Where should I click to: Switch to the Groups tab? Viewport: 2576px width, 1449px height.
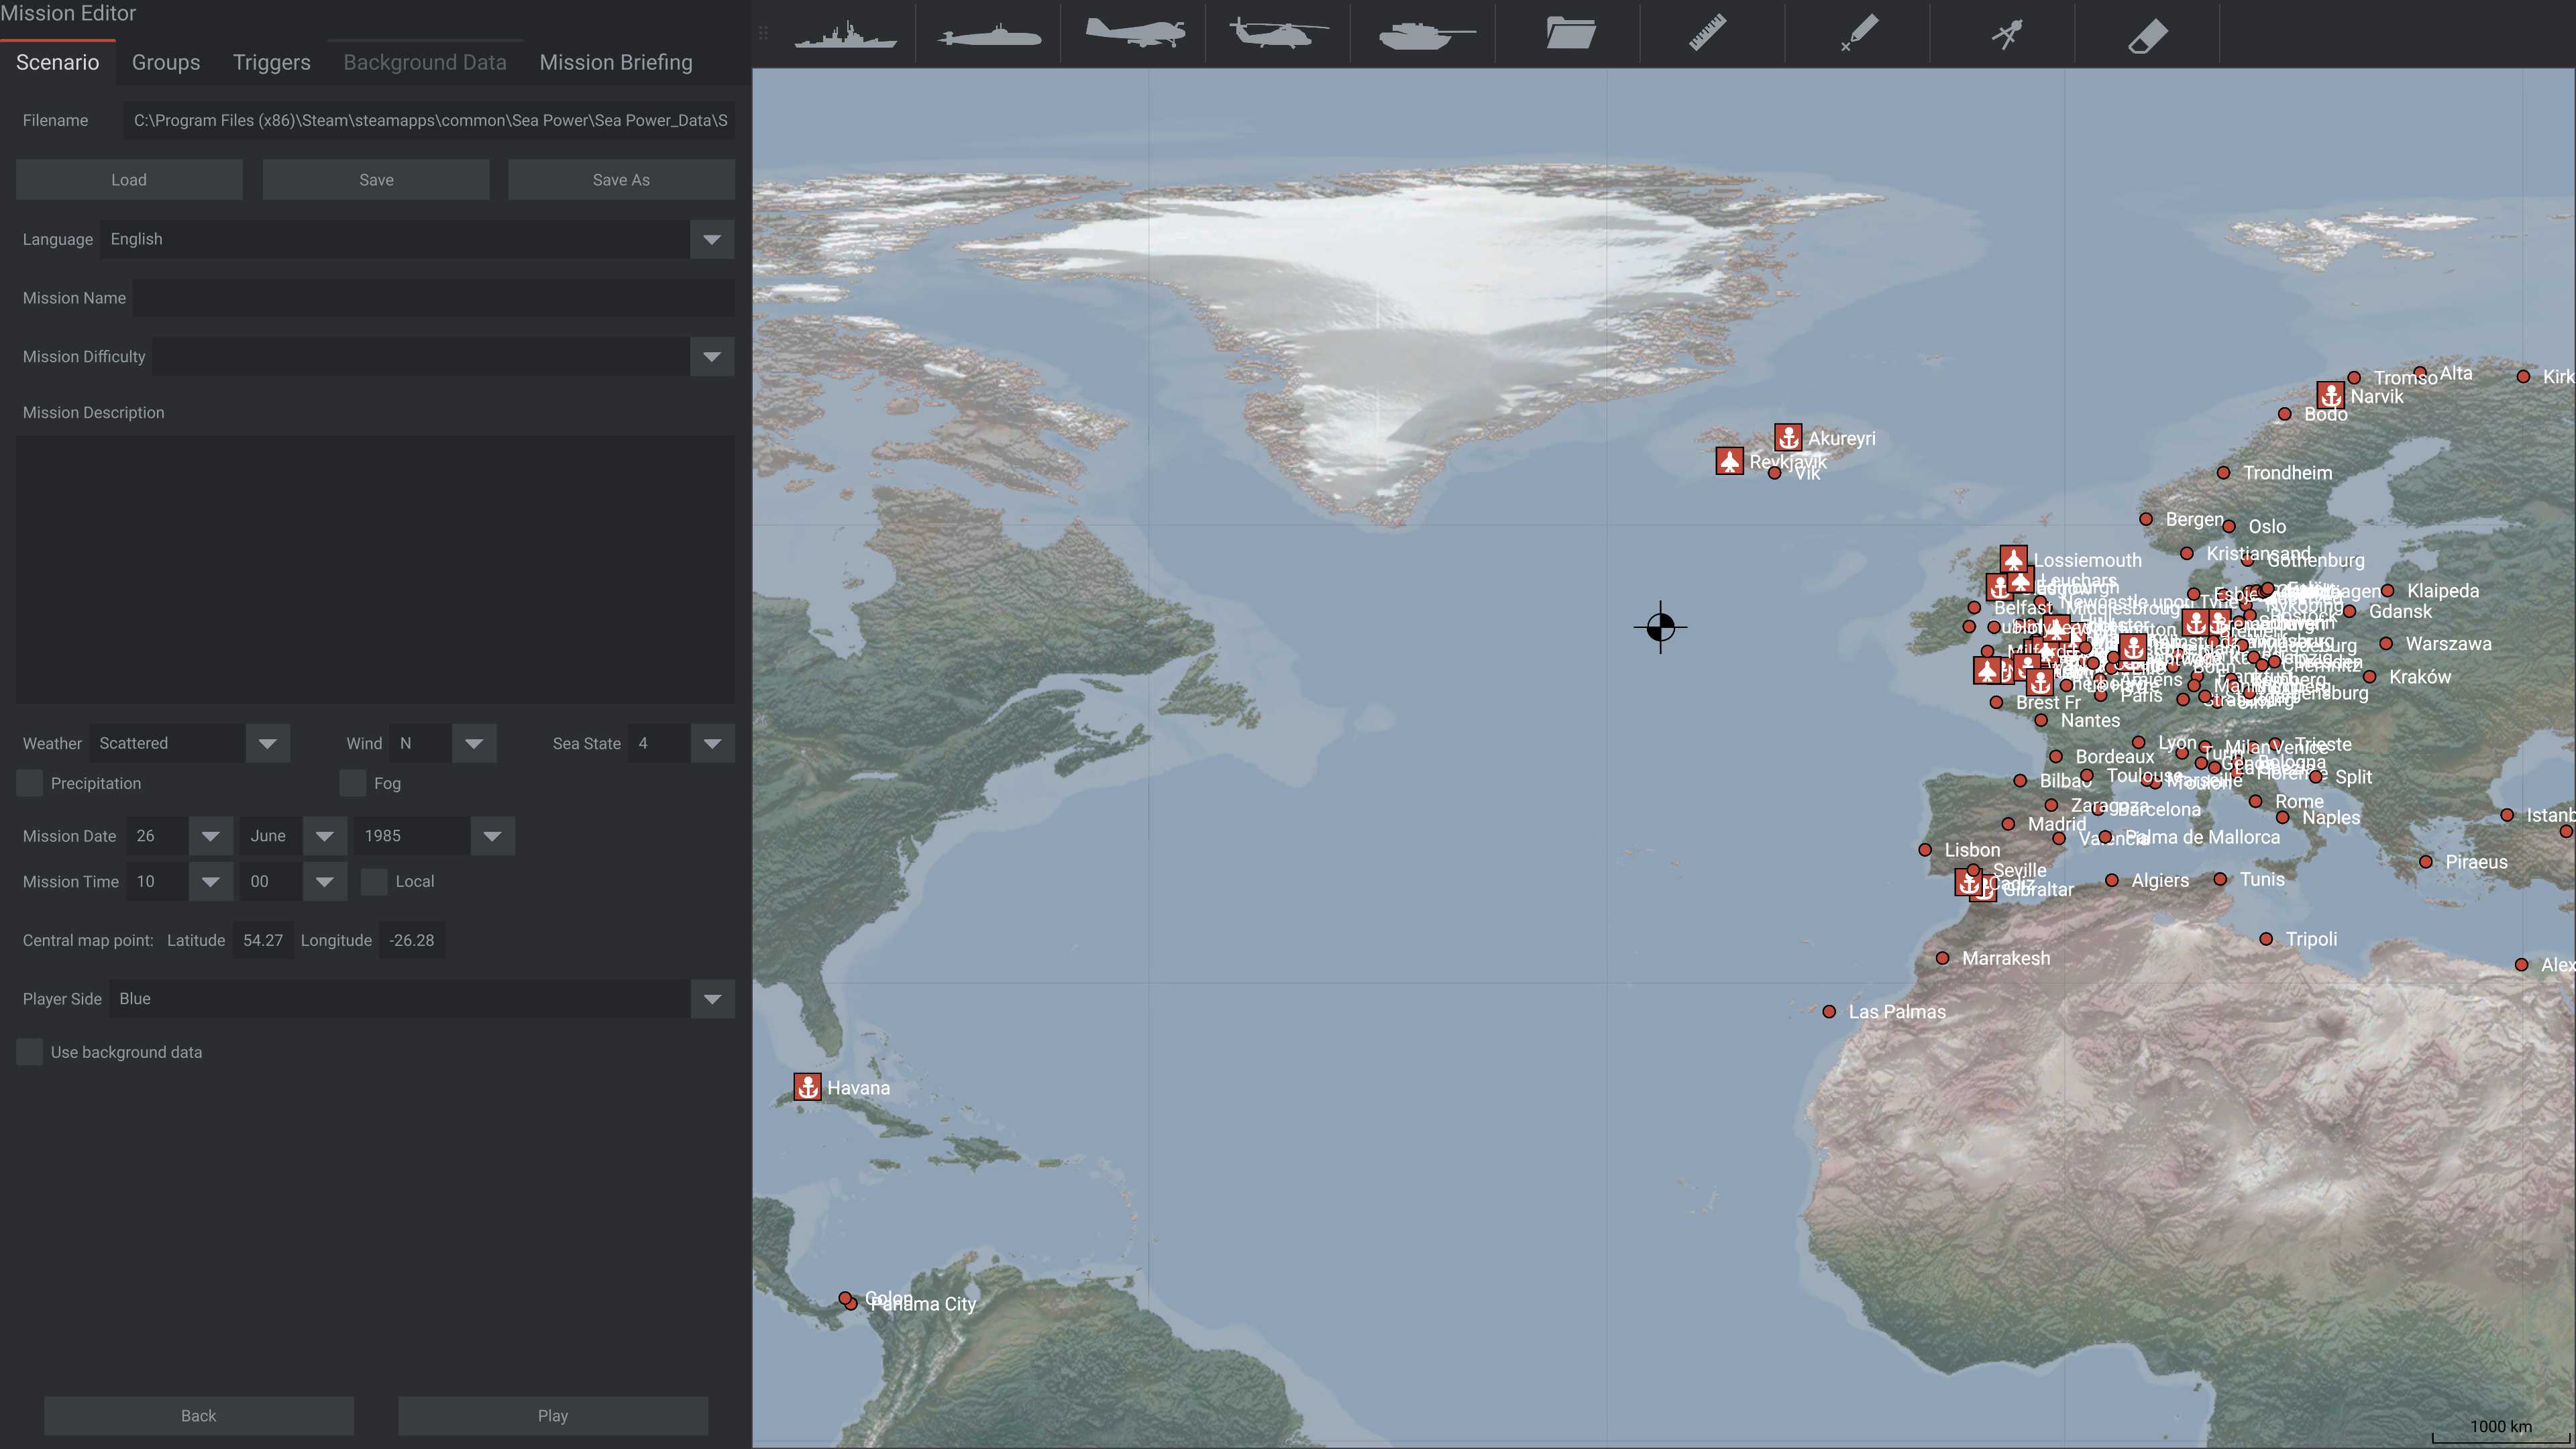click(x=164, y=62)
